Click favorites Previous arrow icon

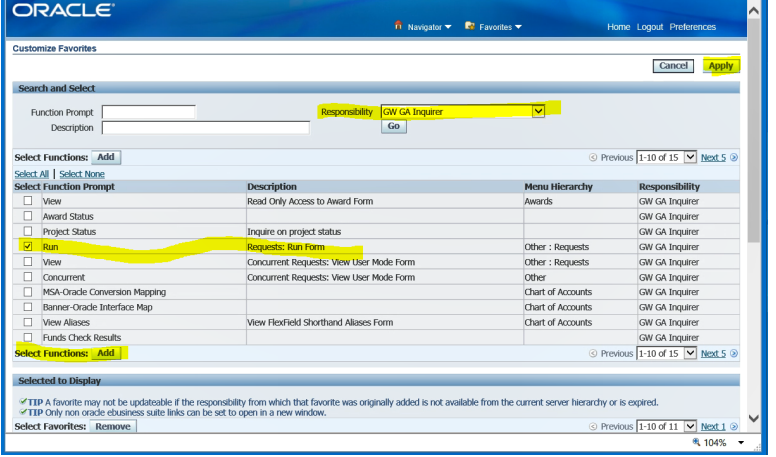593,426
